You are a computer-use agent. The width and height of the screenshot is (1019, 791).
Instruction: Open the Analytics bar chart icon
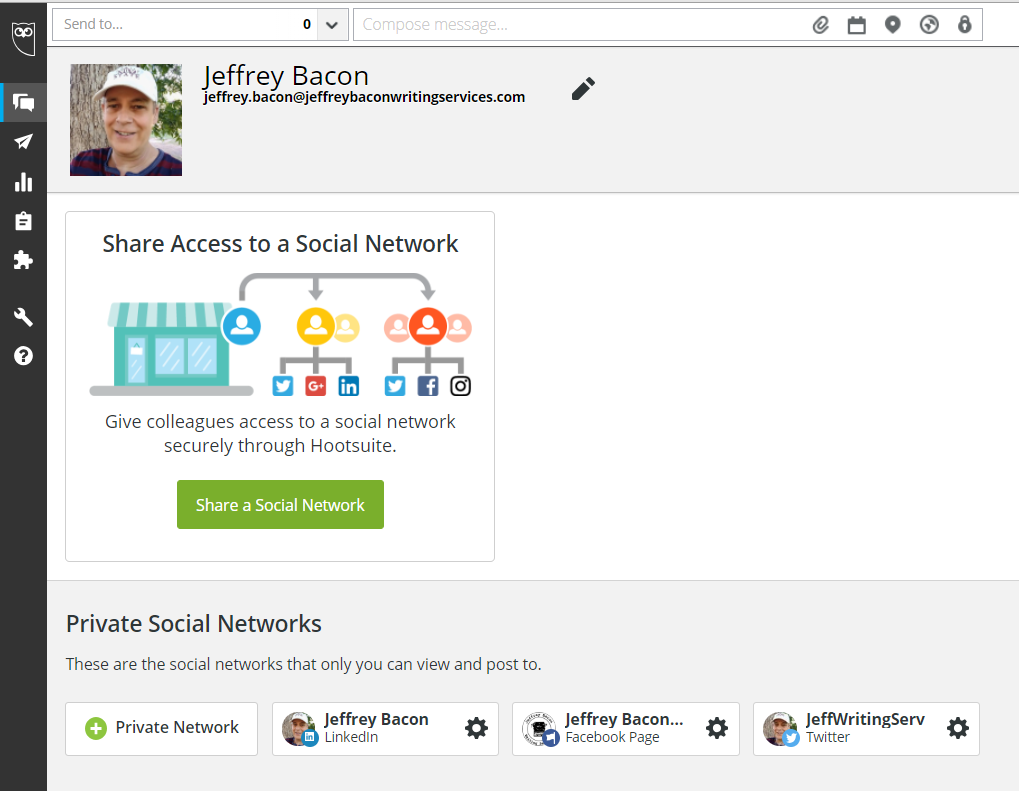(x=23, y=182)
